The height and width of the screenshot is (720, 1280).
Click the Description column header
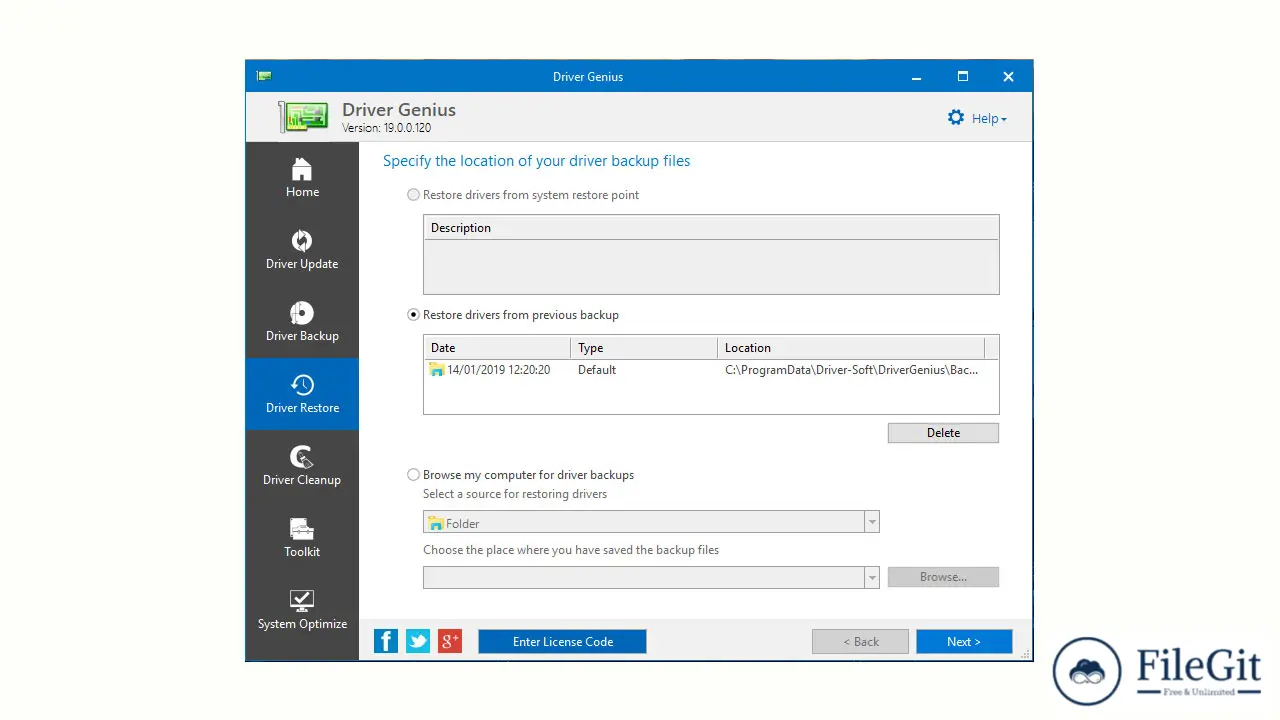711,228
